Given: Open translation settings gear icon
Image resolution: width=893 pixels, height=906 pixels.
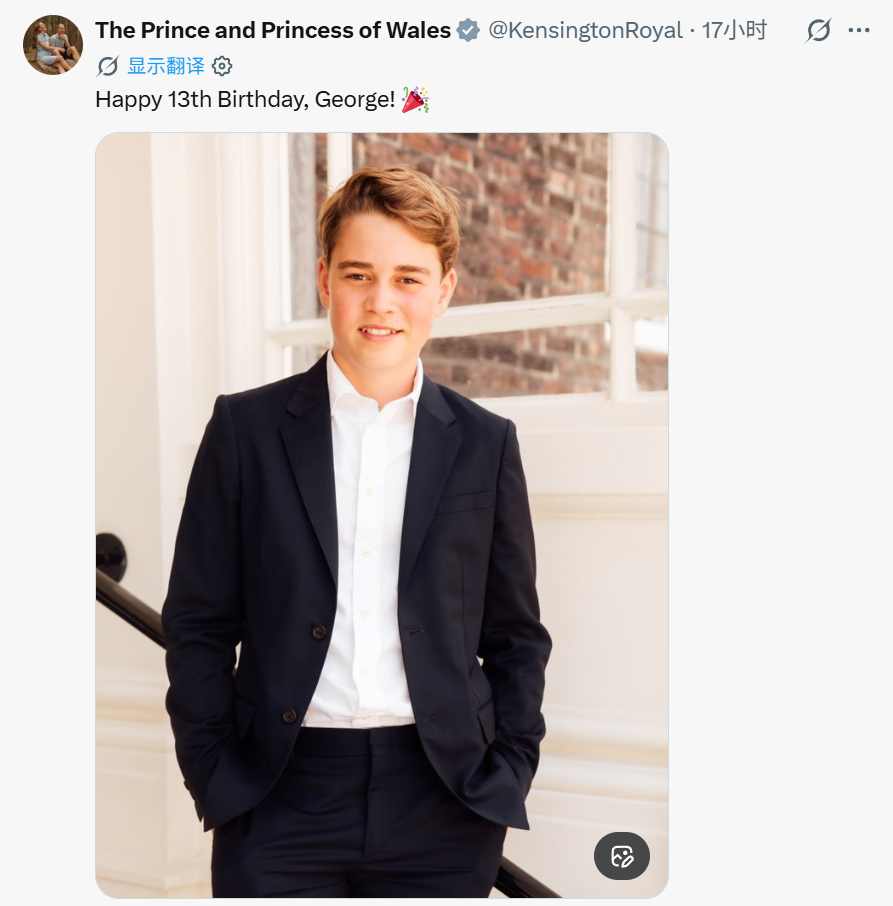Looking at the screenshot, I should (x=222, y=66).
